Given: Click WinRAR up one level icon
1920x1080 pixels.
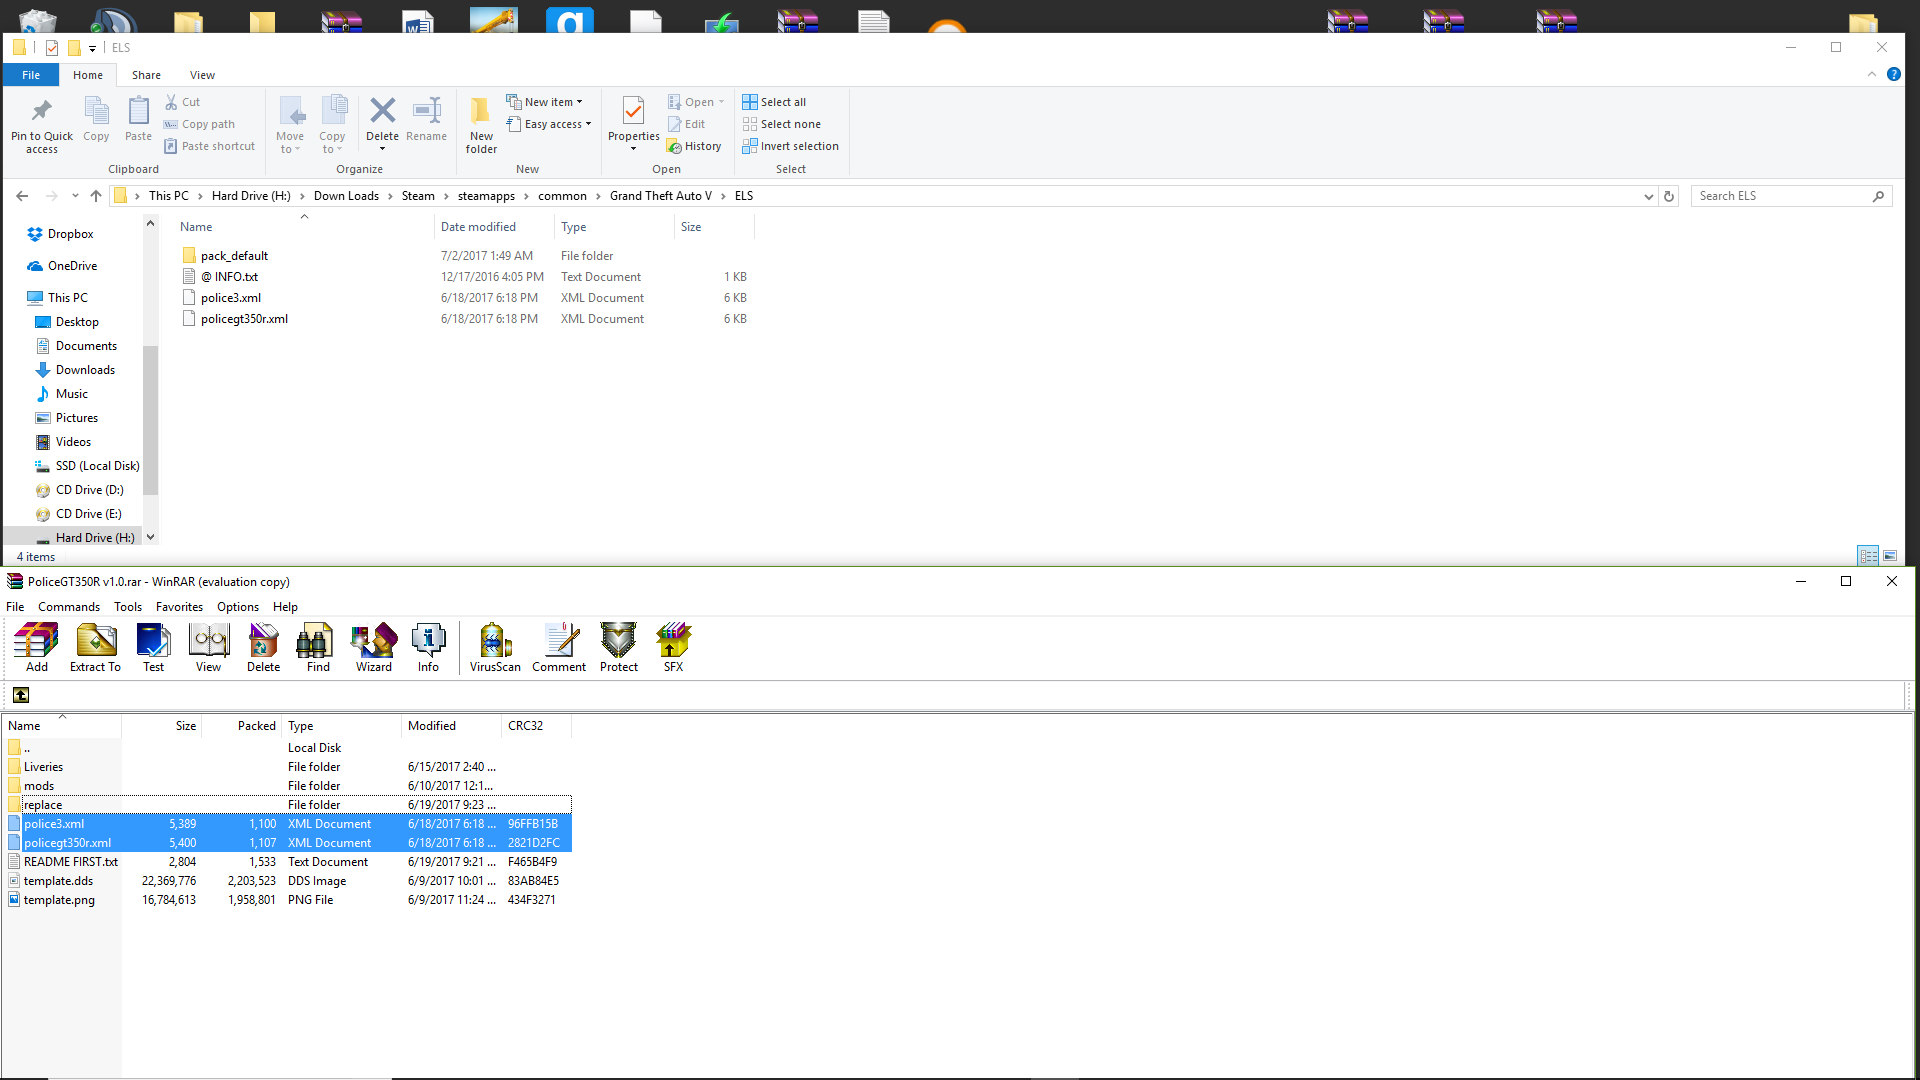Looking at the screenshot, I should tap(21, 695).
